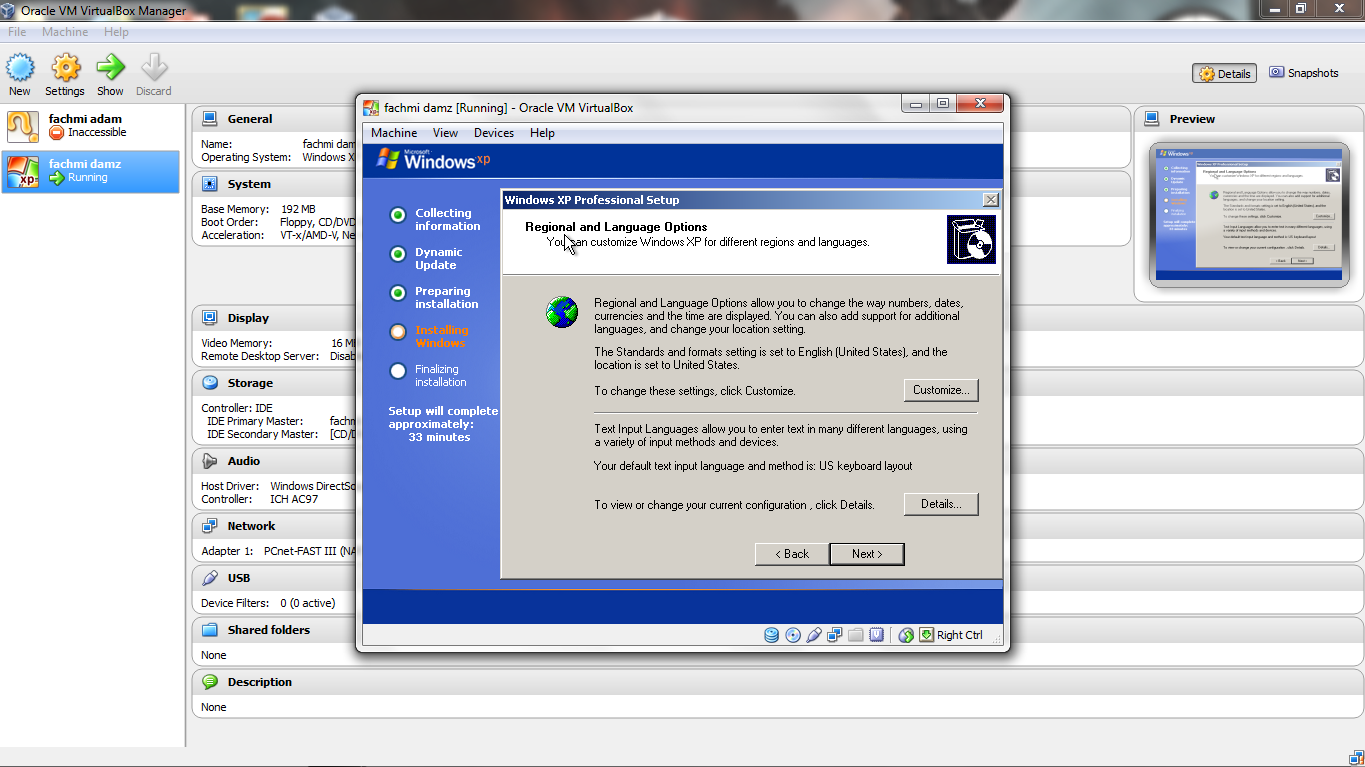Open the Help menu in VirtualBox Manager
The image size is (1365, 767).
coord(116,32)
